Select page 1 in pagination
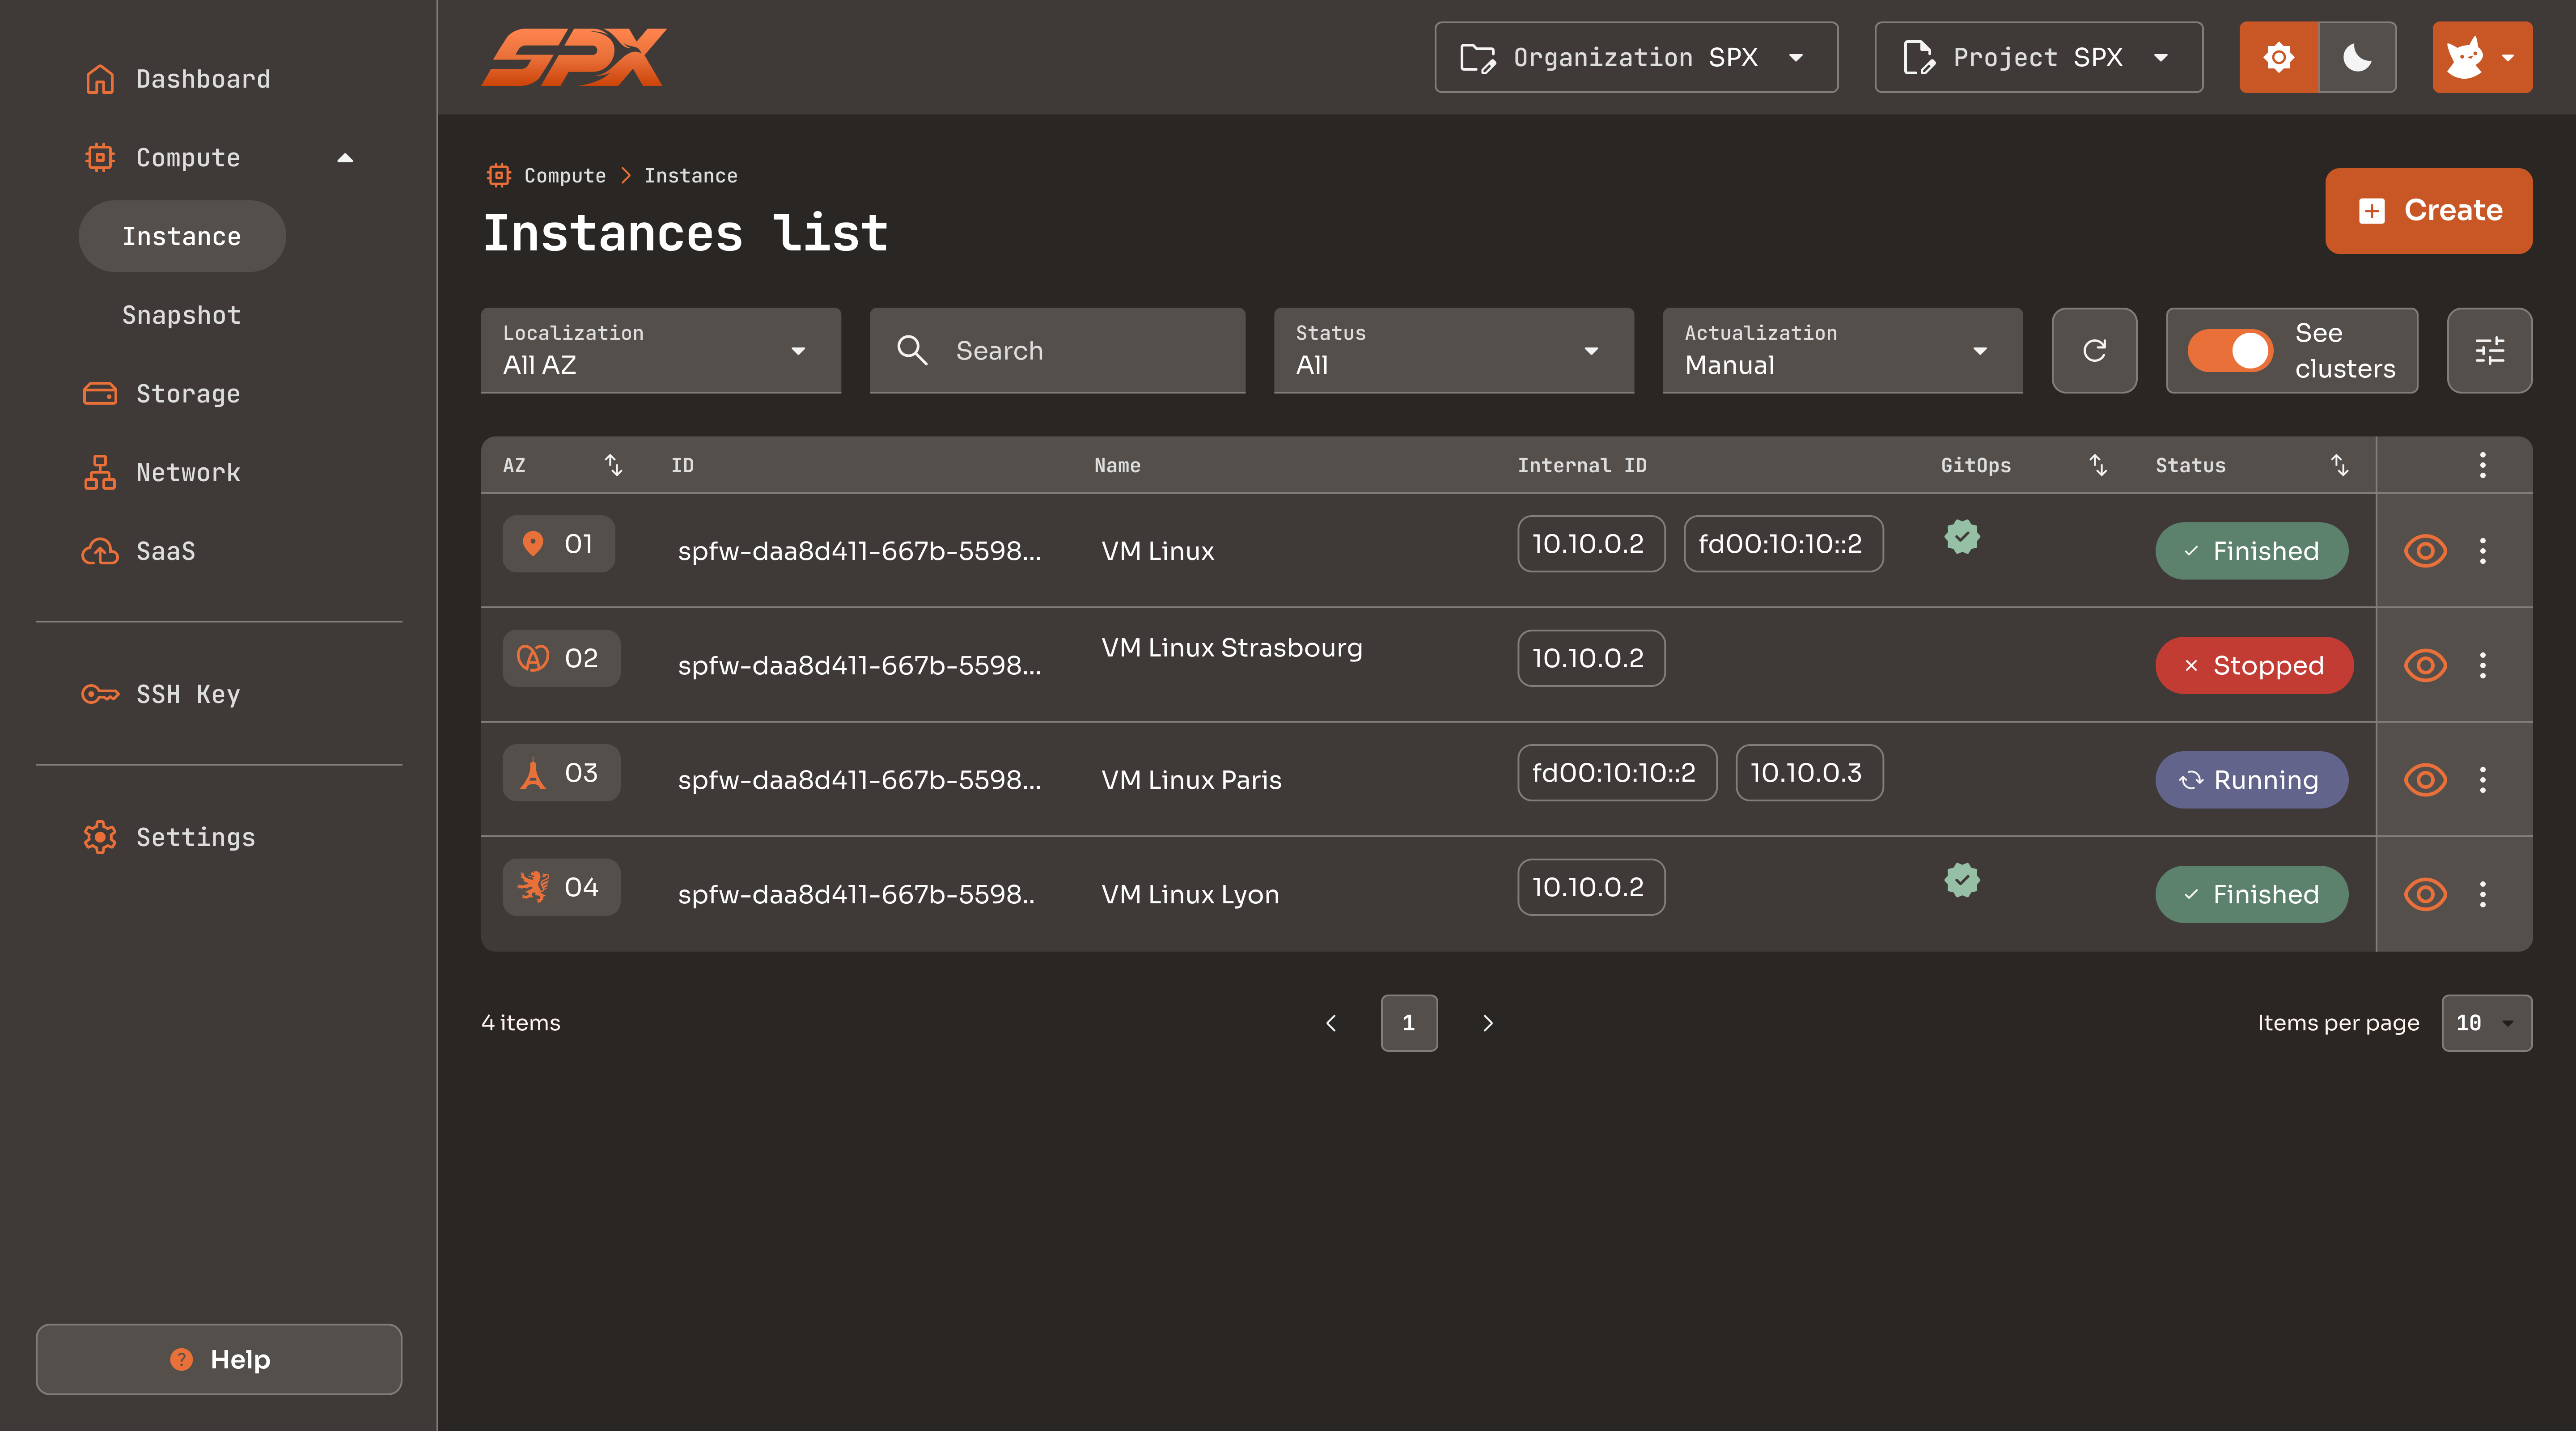2576x1431 pixels. coord(1409,1023)
